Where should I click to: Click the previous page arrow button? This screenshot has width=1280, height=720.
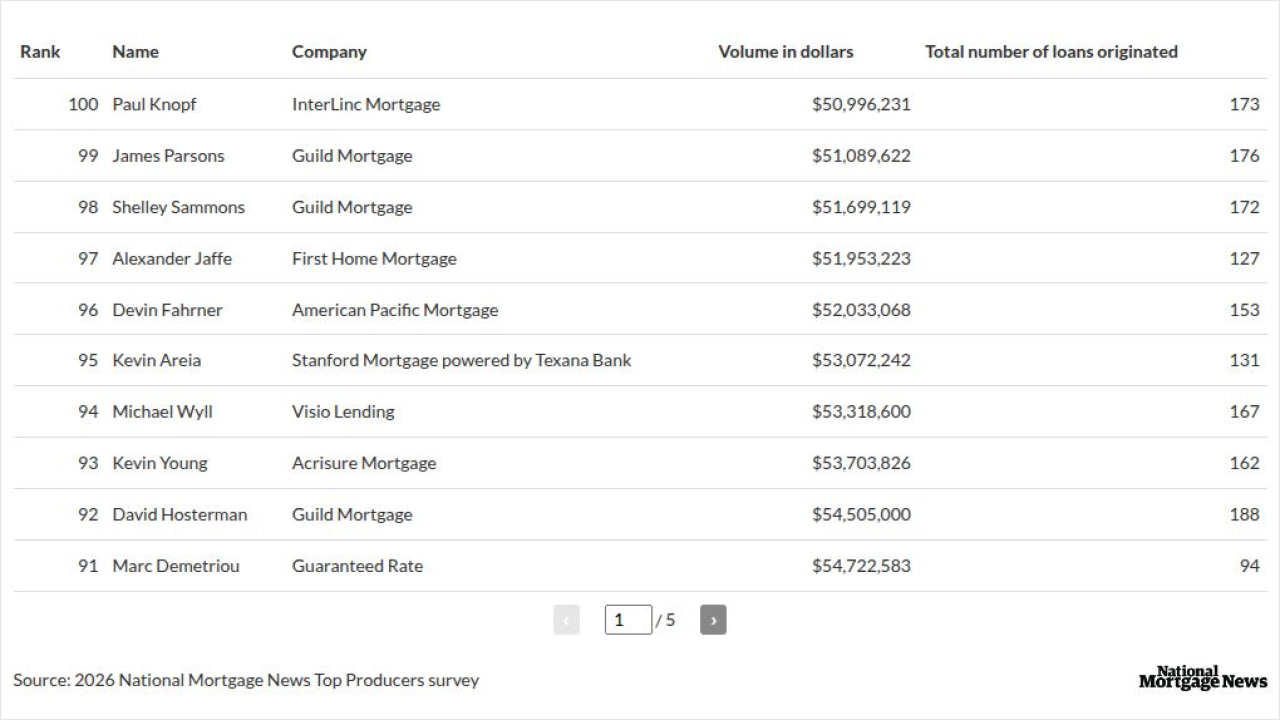coord(566,620)
